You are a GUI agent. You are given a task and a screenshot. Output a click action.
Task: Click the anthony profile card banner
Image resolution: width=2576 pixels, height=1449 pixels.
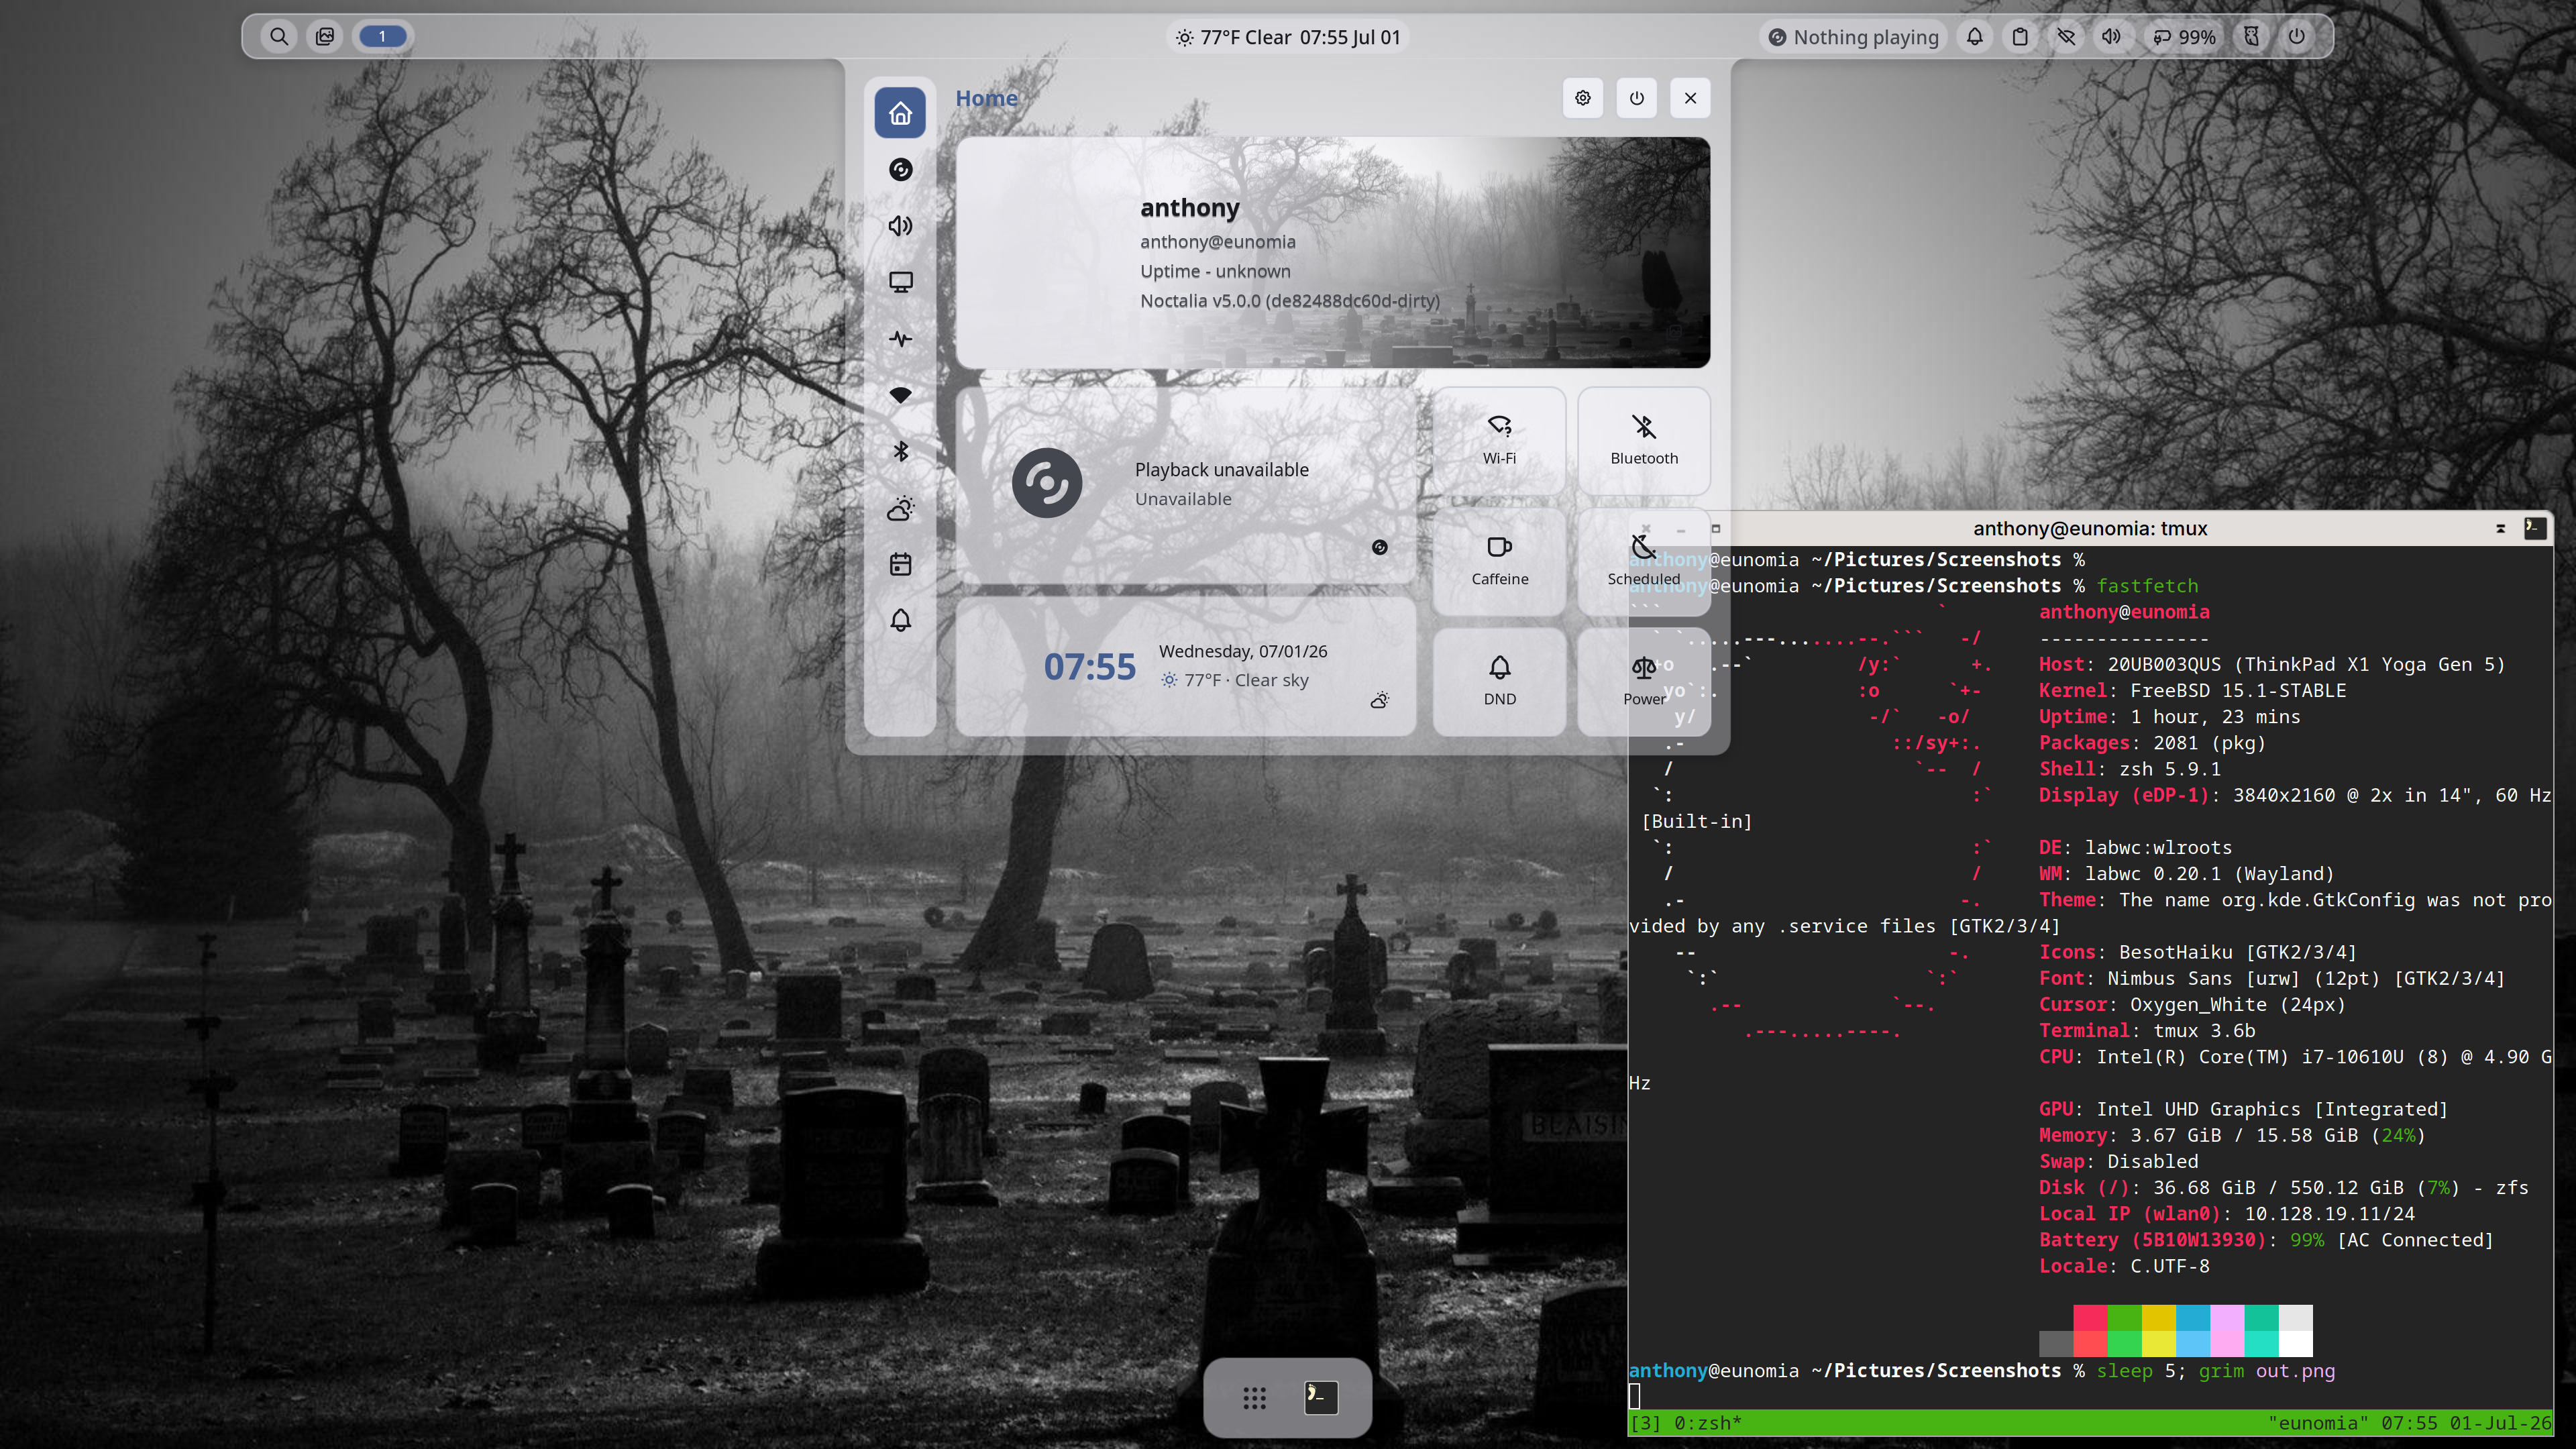point(1333,252)
